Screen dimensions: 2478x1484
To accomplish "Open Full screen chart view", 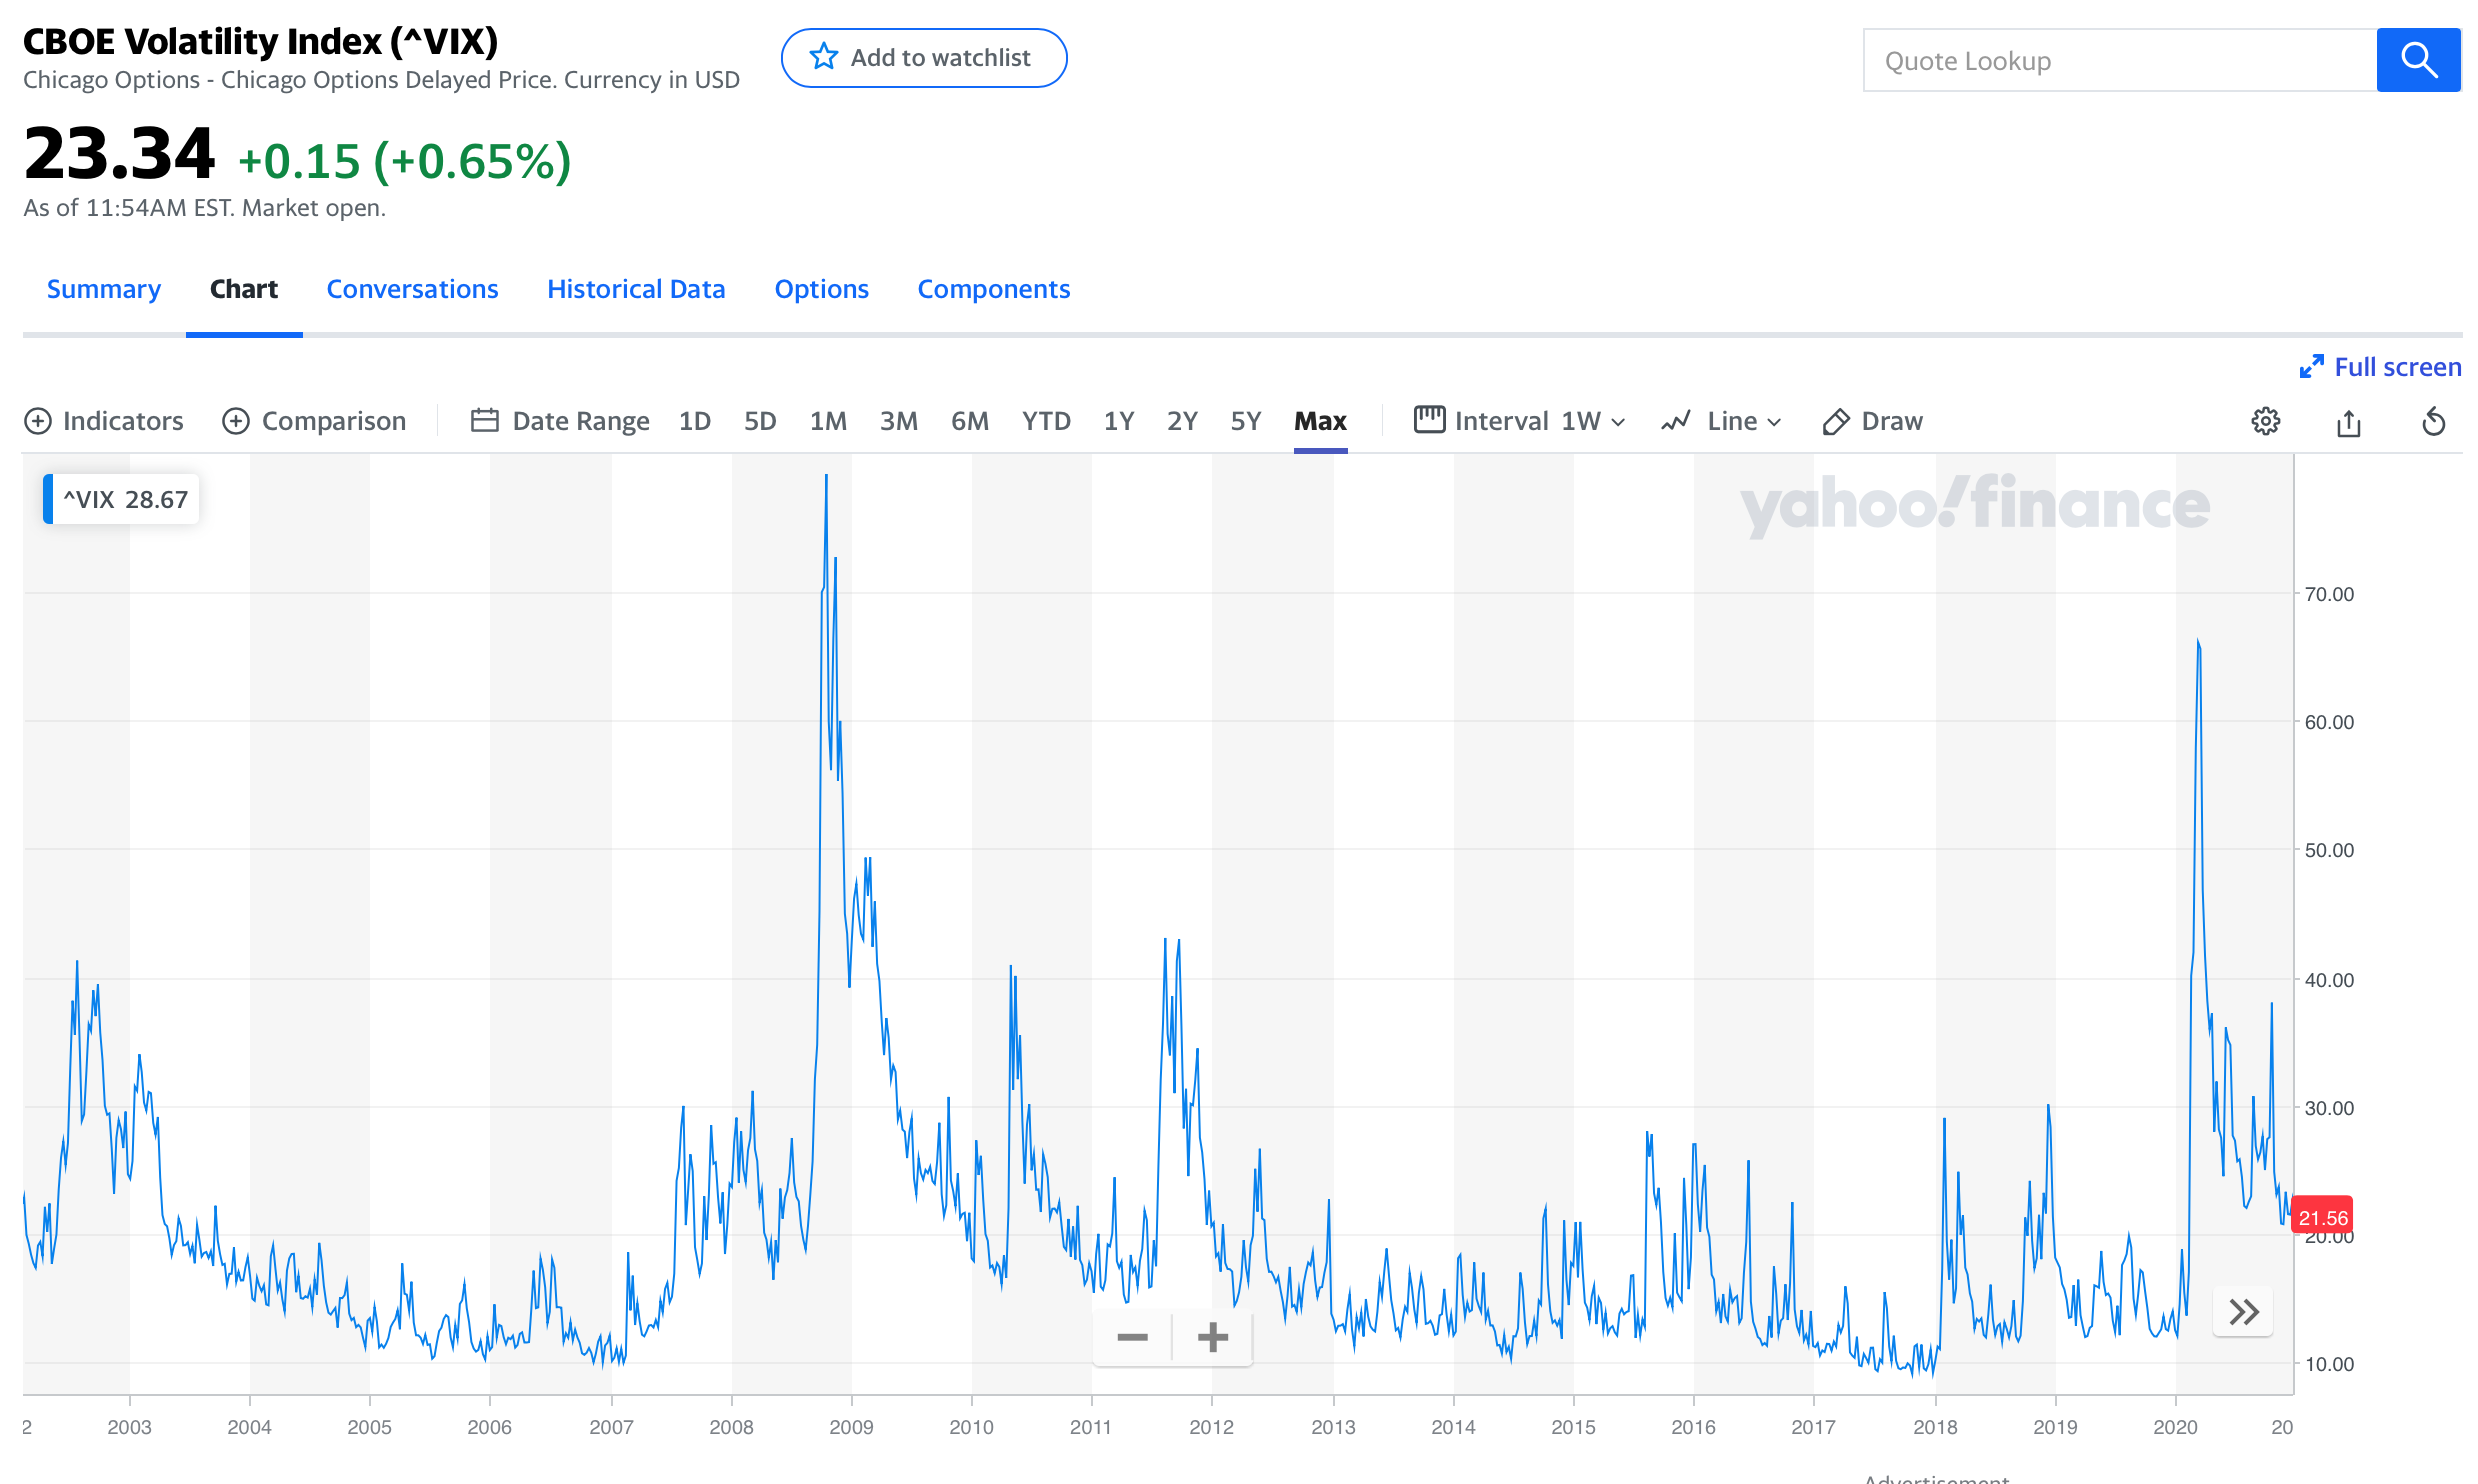I will pyautogui.click(x=2380, y=367).
